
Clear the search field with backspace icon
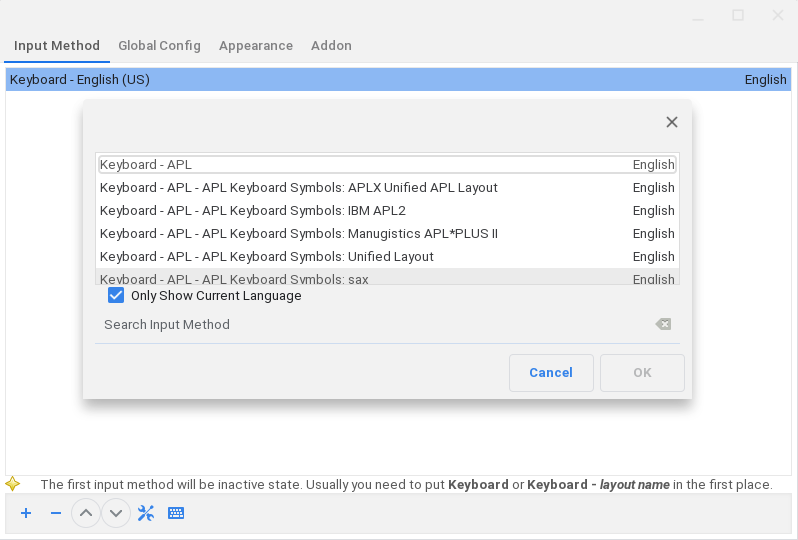click(x=663, y=324)
